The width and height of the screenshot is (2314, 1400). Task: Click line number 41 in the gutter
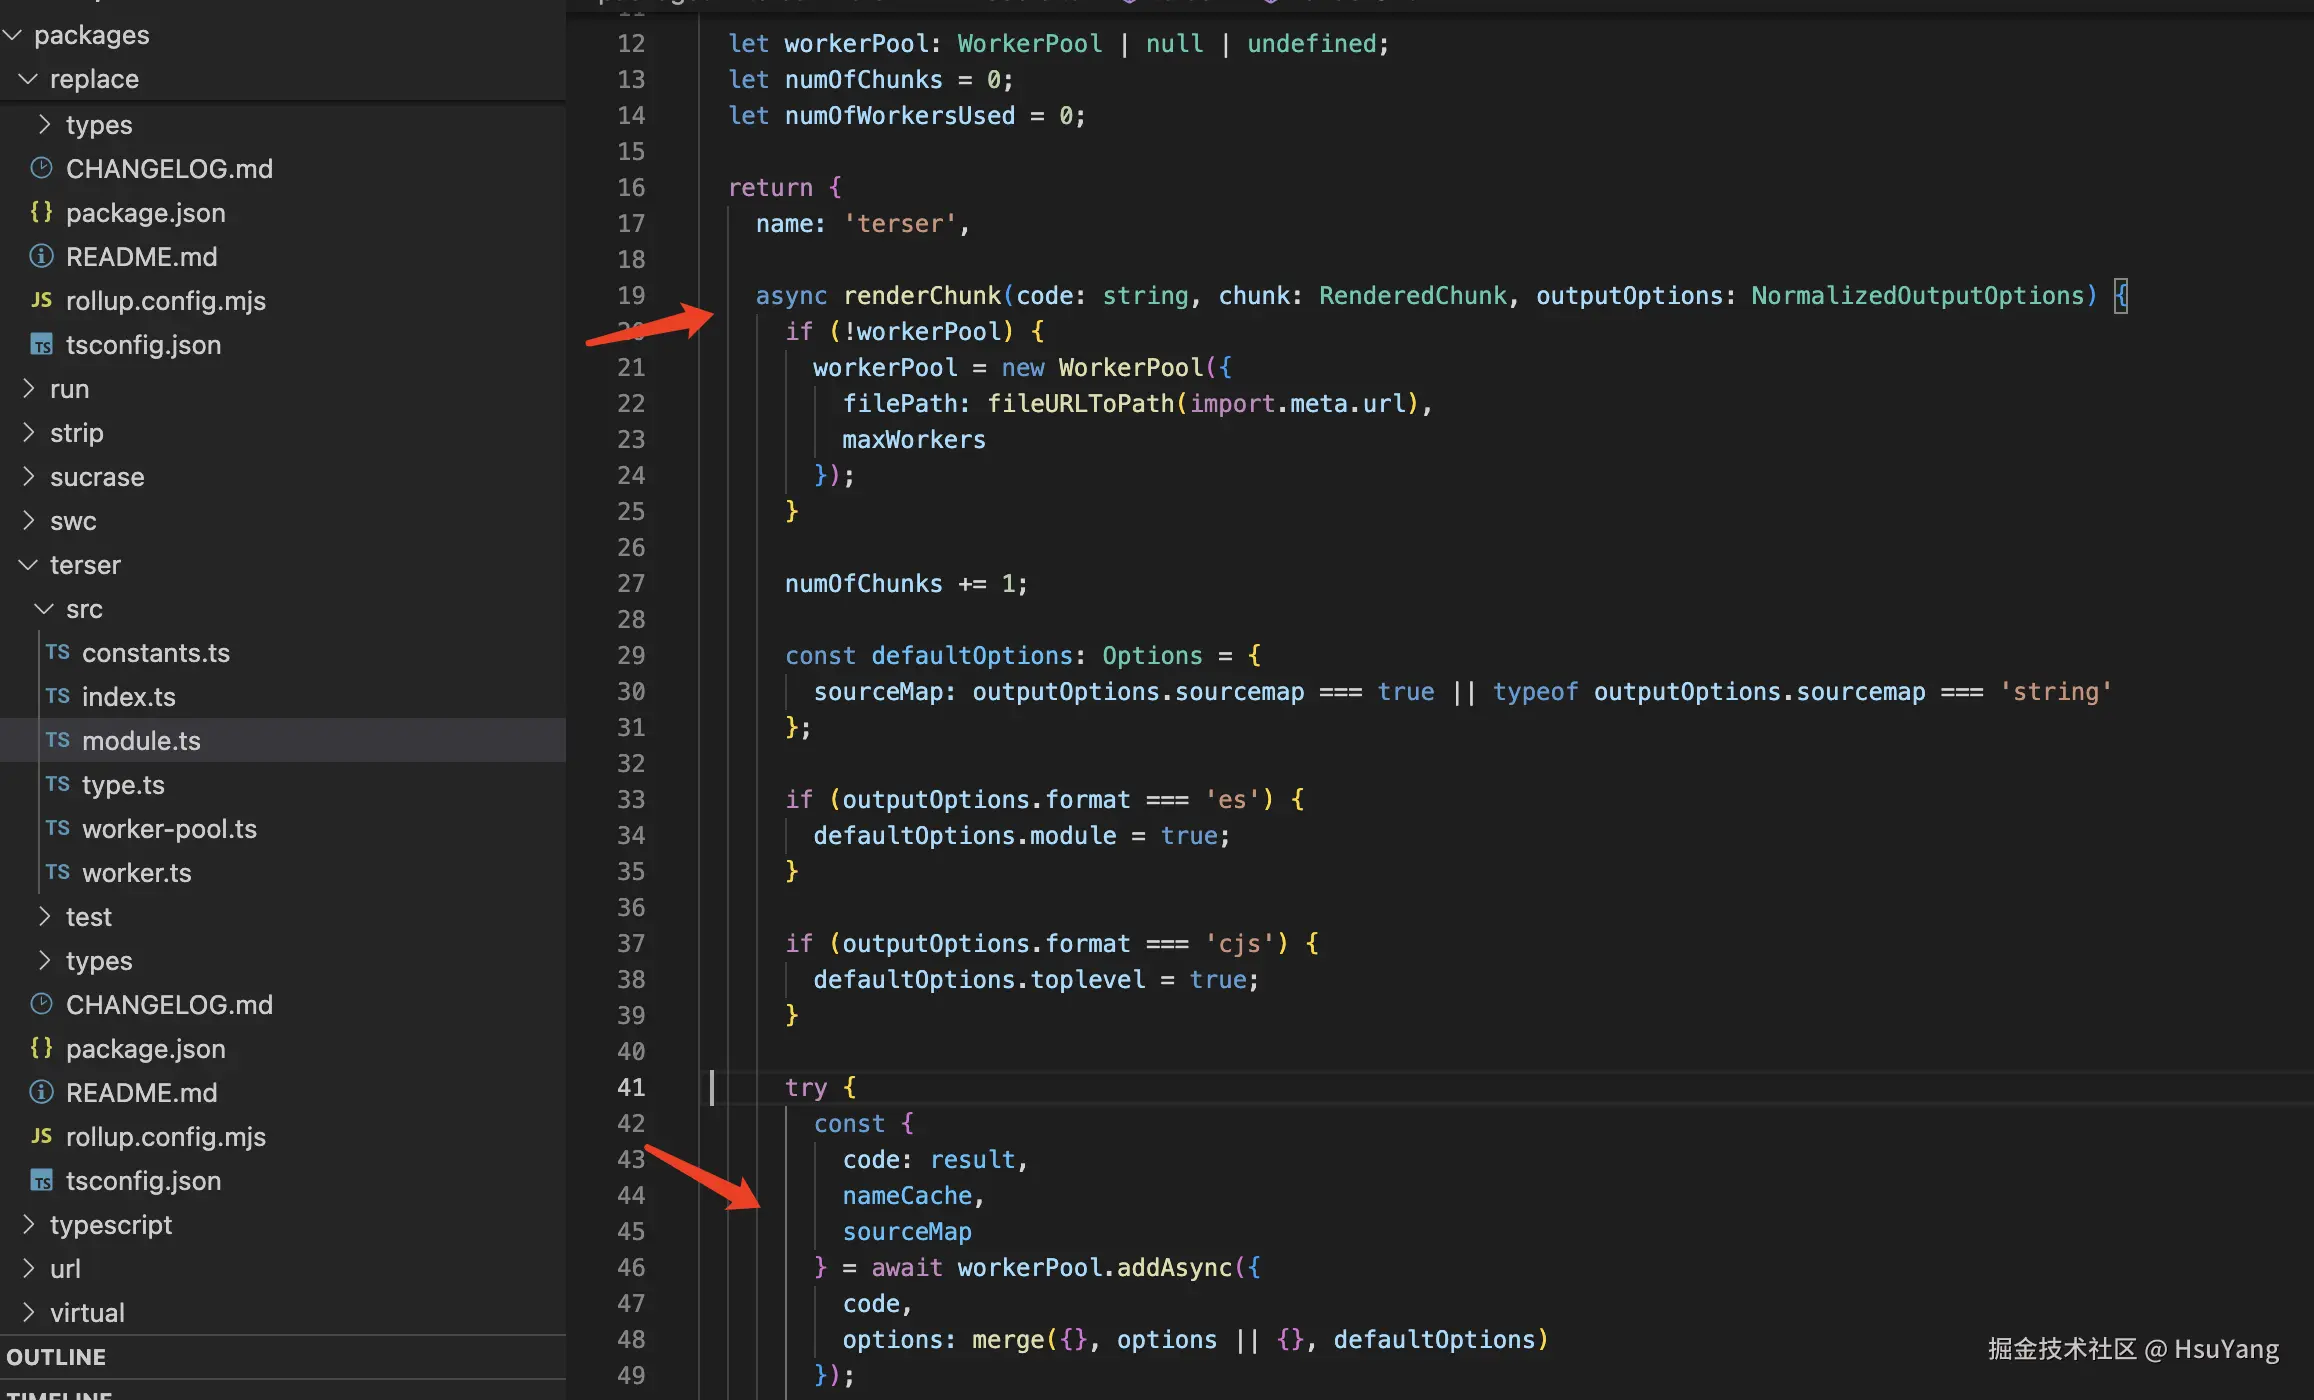[x=630, y=1087]
